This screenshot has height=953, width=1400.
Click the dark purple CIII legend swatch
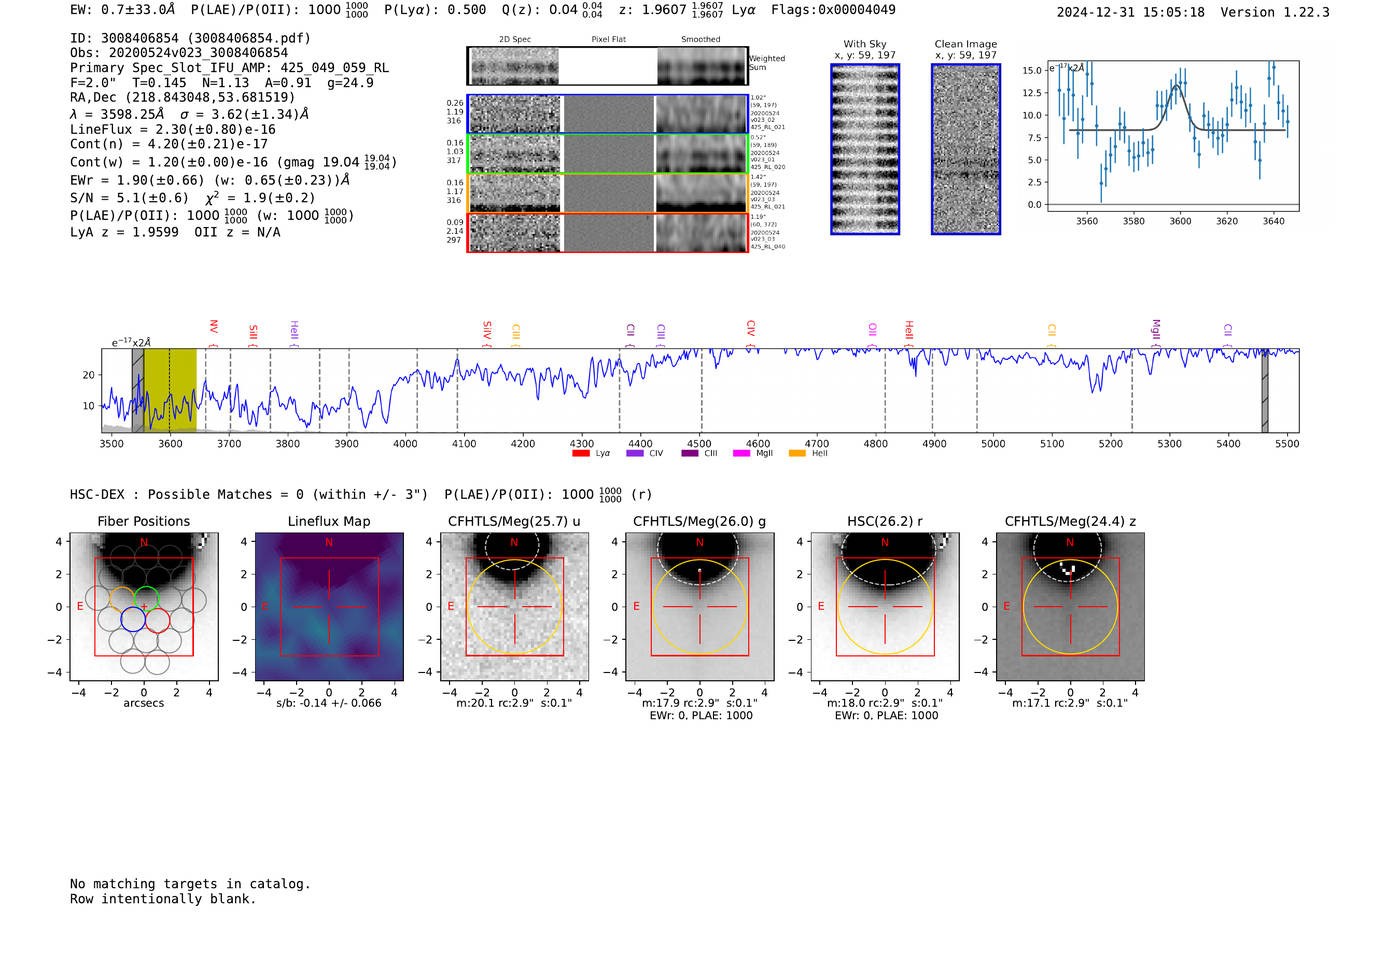click(690, 454)
